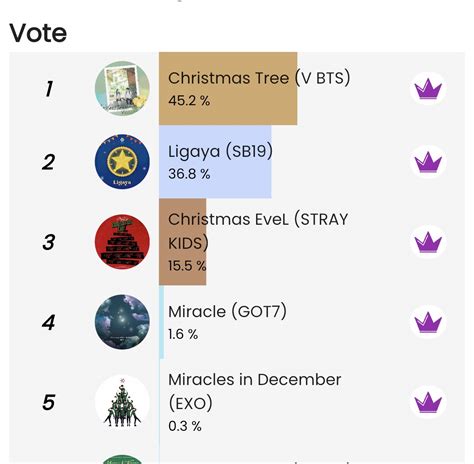Click the tan 45.2 % progress bar
This screenshot has width=474, height=464.
228,89
